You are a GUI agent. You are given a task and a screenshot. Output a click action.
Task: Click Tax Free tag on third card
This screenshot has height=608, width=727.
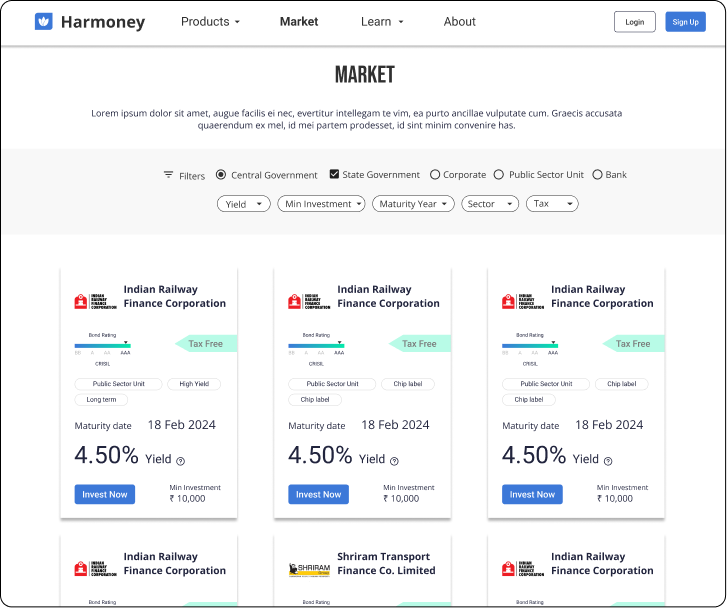633,344
